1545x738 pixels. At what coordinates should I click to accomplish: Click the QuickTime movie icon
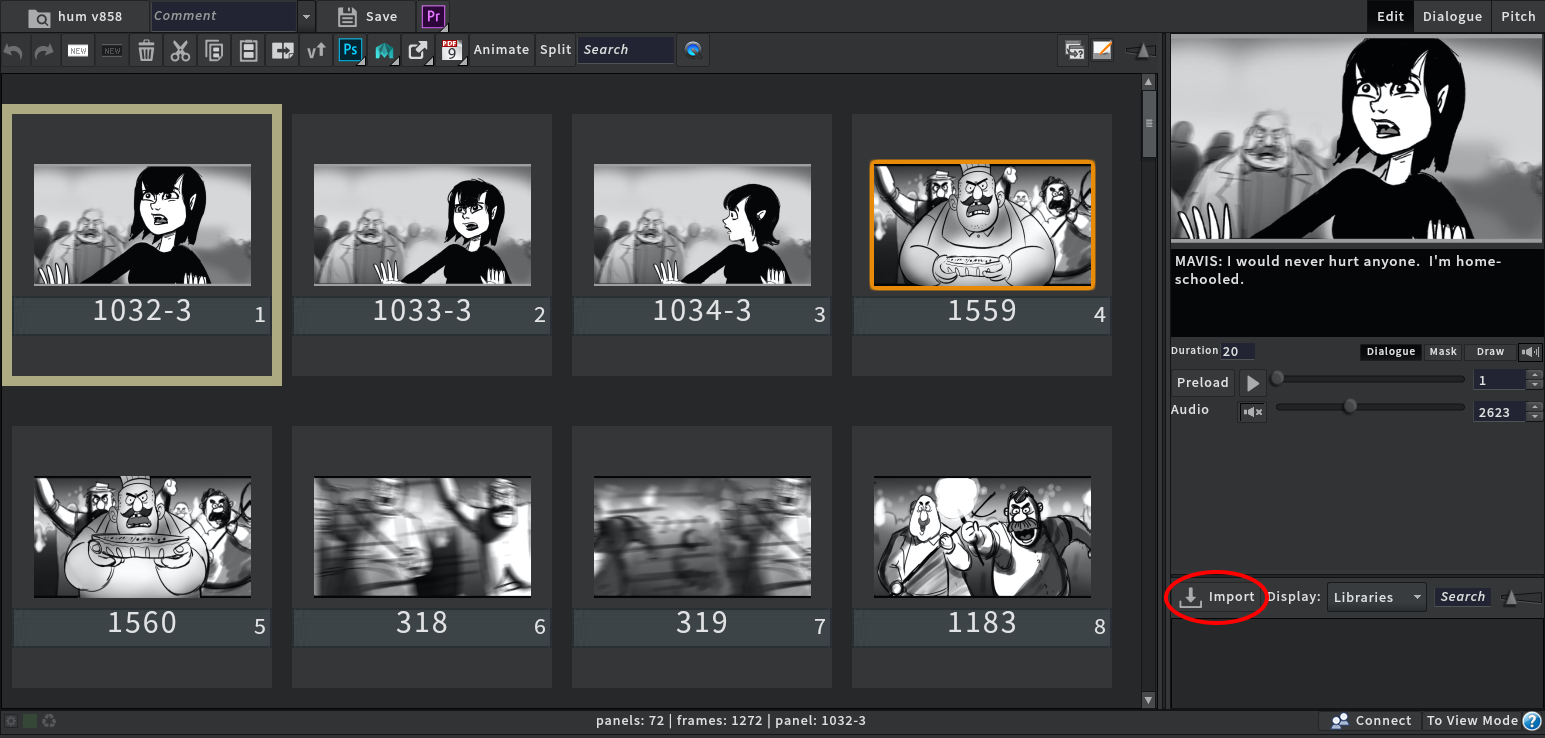coord(693,50)
